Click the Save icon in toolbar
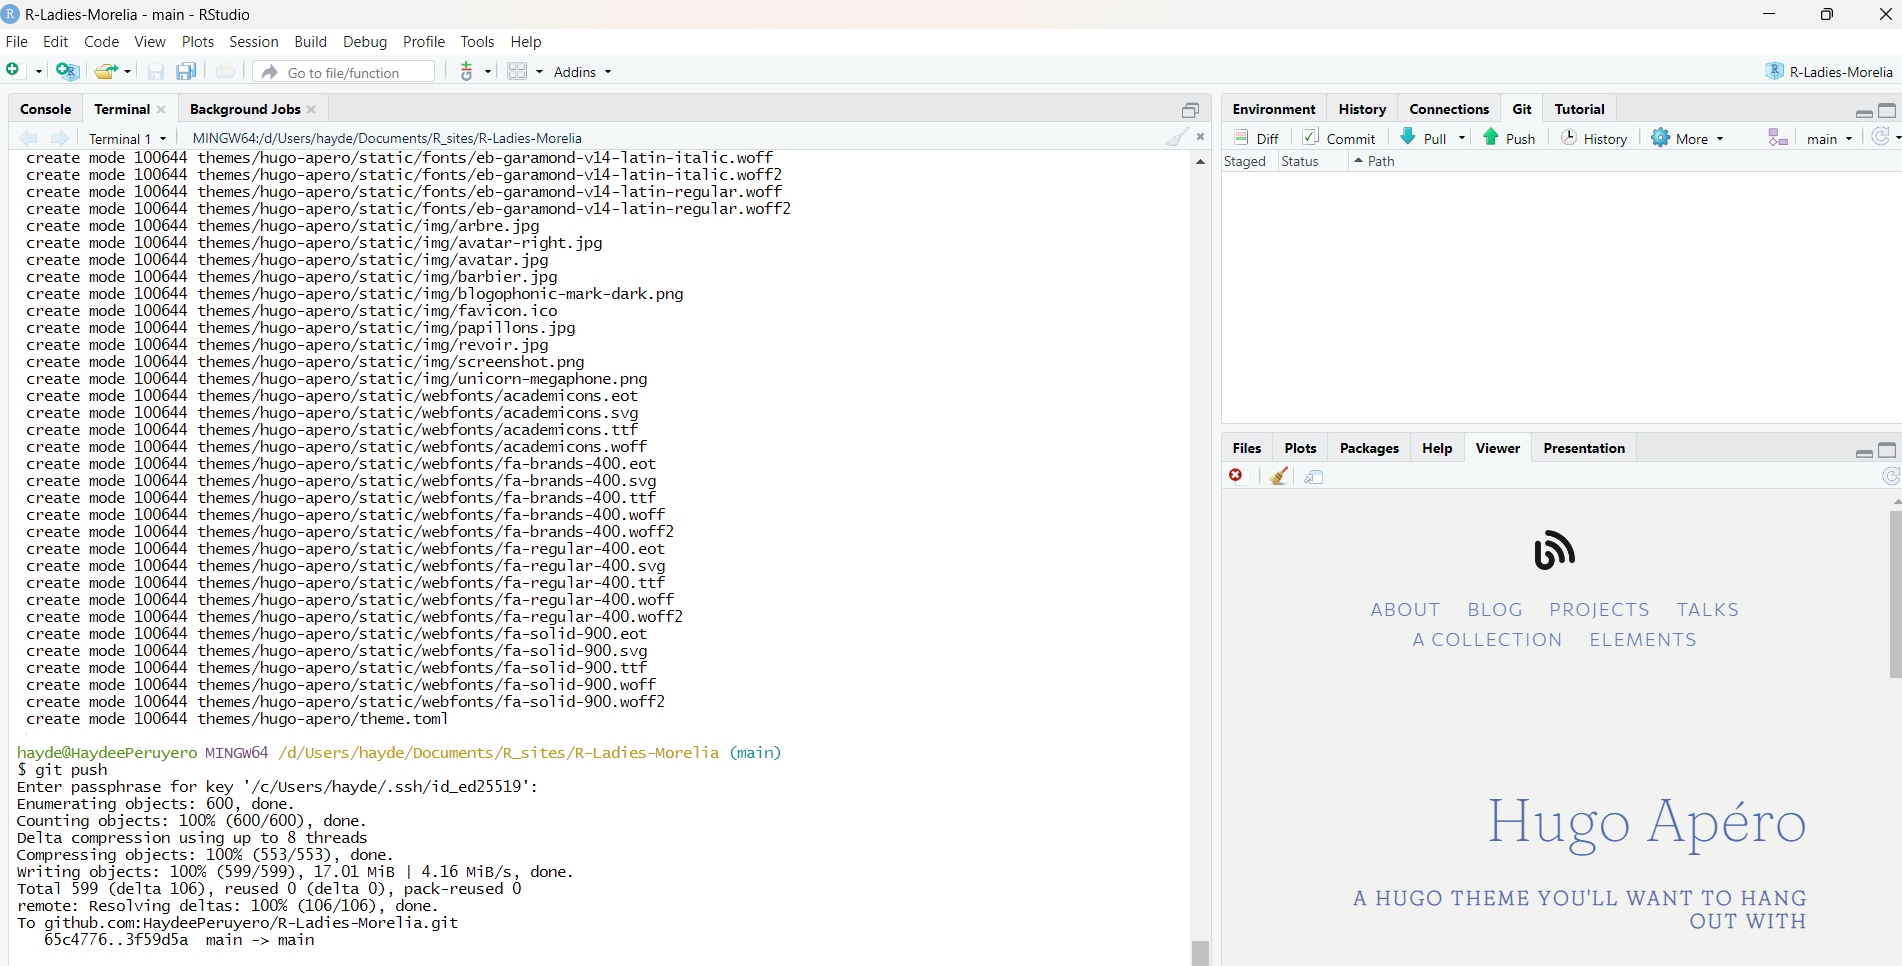 (156, 71)
